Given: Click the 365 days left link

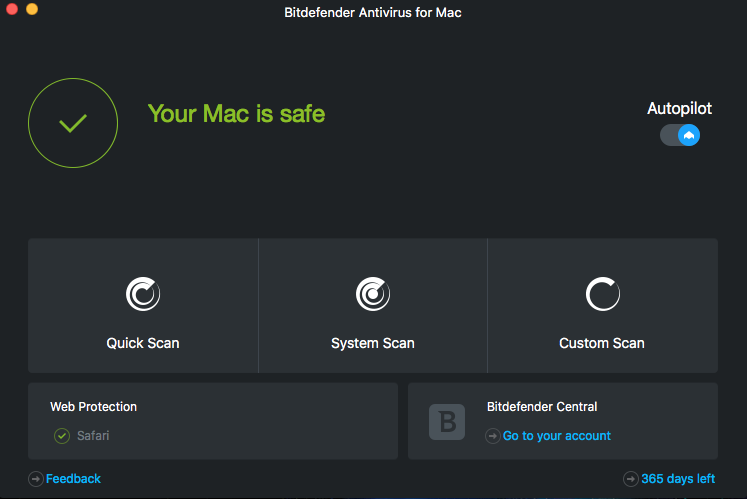Looking at the screenshot, I should pos(678,479).
